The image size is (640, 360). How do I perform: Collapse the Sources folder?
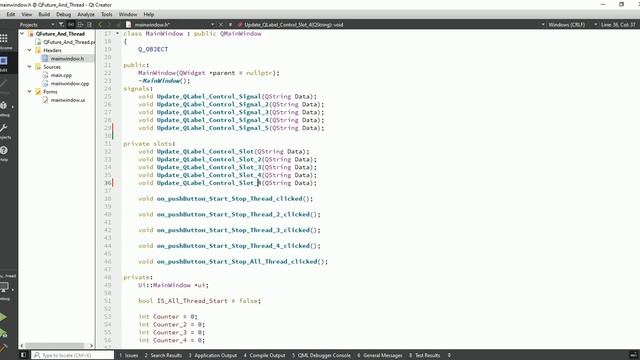(29, 67)
